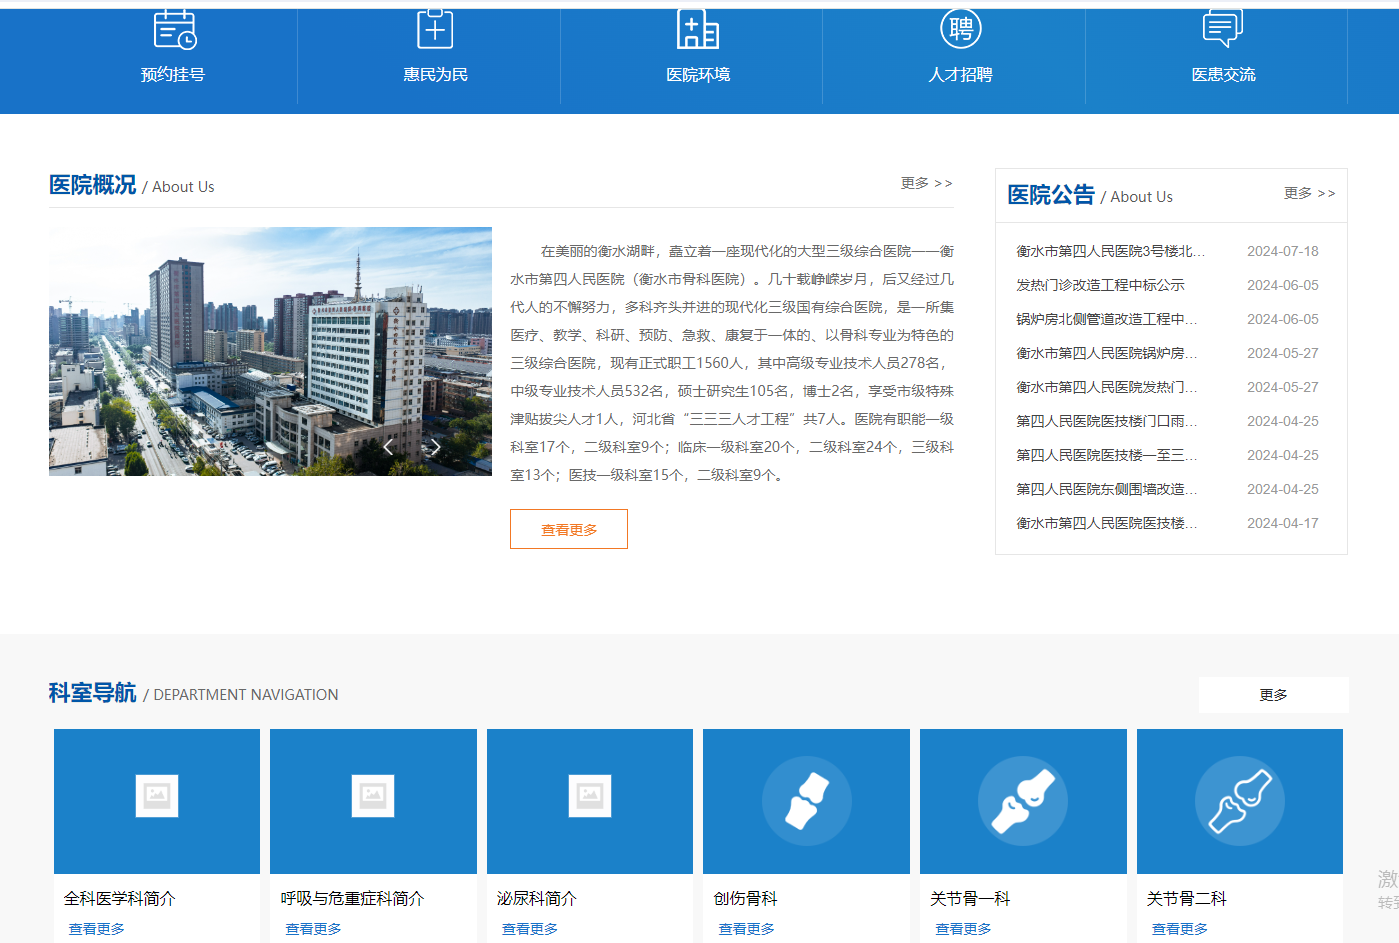Click the 呼吸与危重症科简介 title
1399x943 pixels.
click(352, 899)
